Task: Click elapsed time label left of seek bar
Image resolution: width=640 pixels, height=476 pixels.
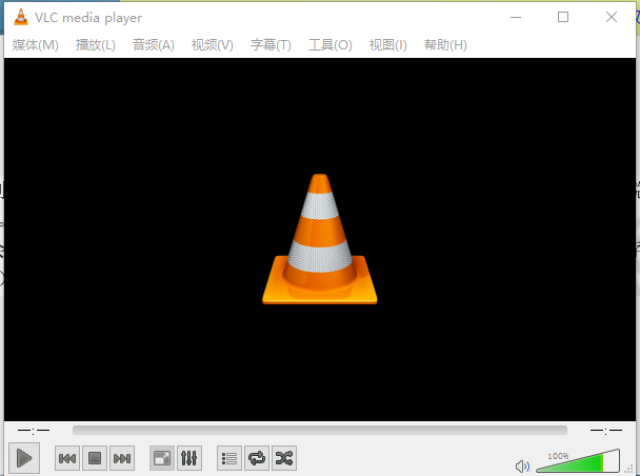Action: [x=33, y=430]
